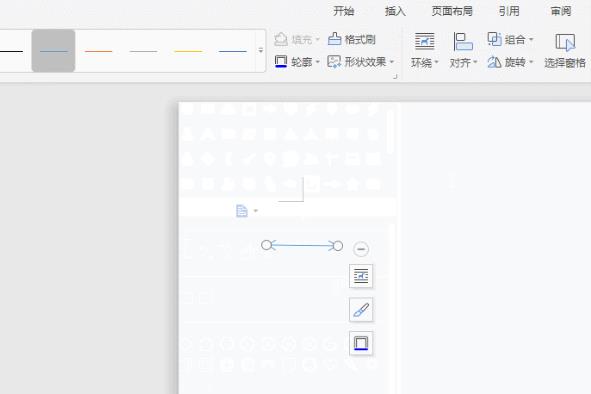The width and height of the screenshot is (591, 394).
Task: Click the left handle of the arrow line
Action: point(266,245)
